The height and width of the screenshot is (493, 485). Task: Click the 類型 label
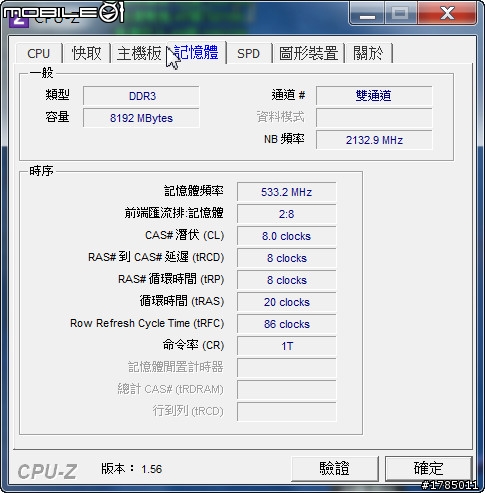pos(57,95)
